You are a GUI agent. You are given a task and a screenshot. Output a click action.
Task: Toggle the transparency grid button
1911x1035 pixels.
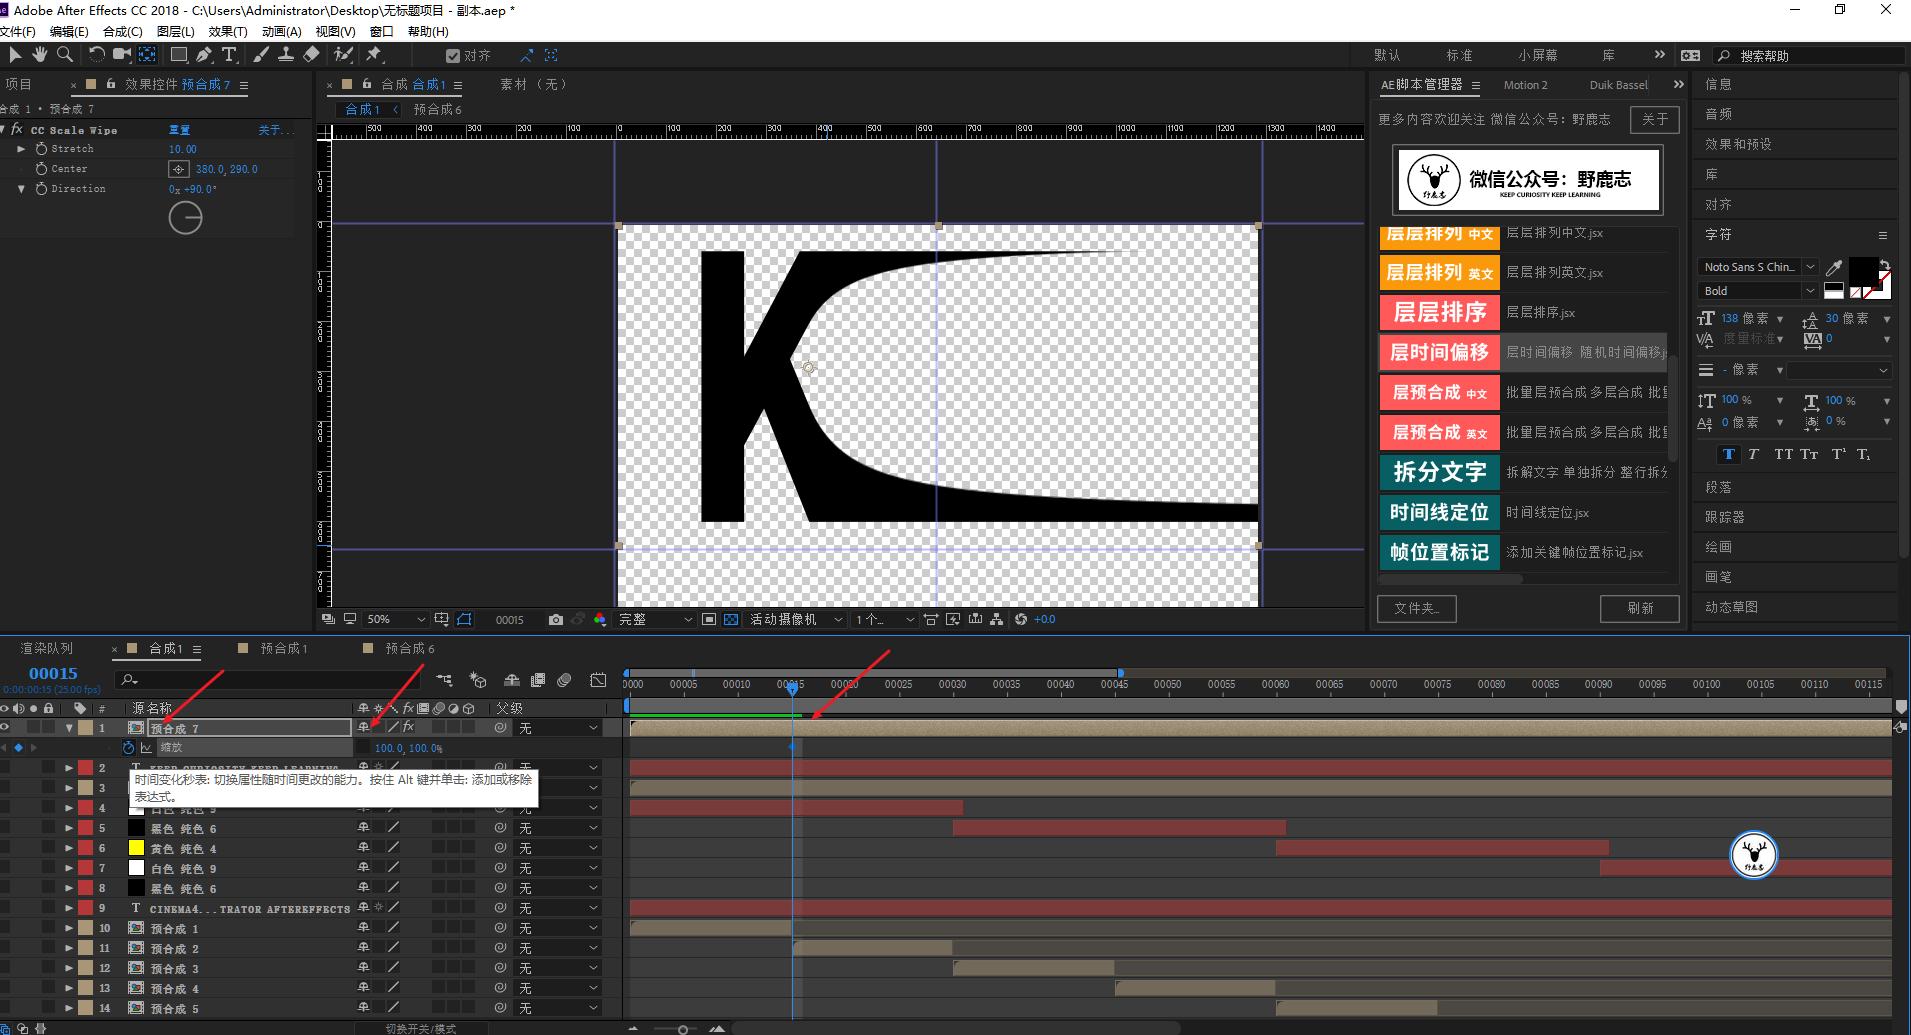click(731, 620)
